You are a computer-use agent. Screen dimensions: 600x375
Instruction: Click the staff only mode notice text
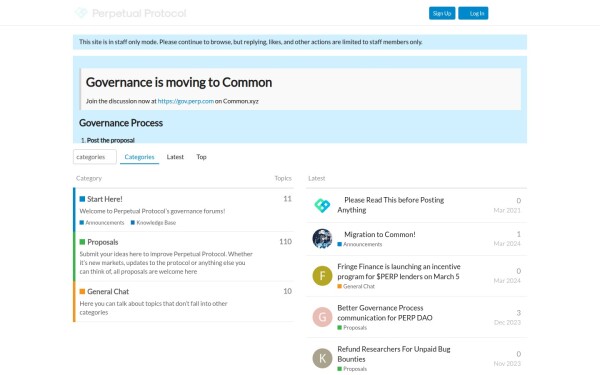click(x=251, y=42)
